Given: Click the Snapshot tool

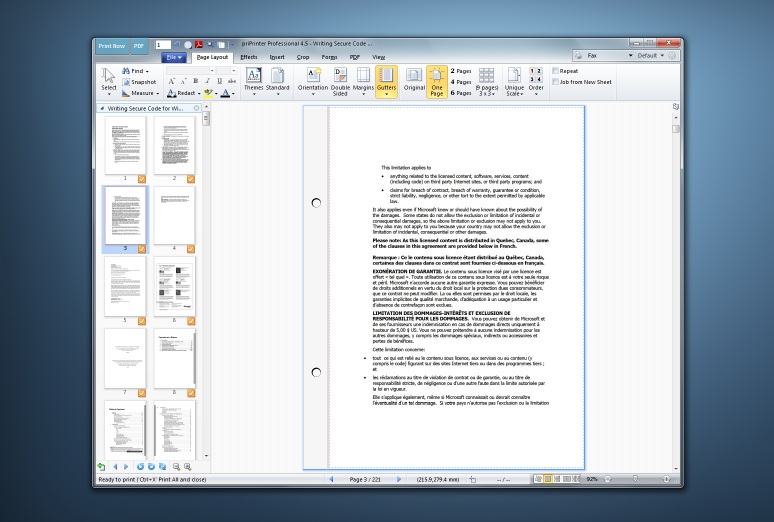Looking at the screenshot, I should [x=139, y=82].
